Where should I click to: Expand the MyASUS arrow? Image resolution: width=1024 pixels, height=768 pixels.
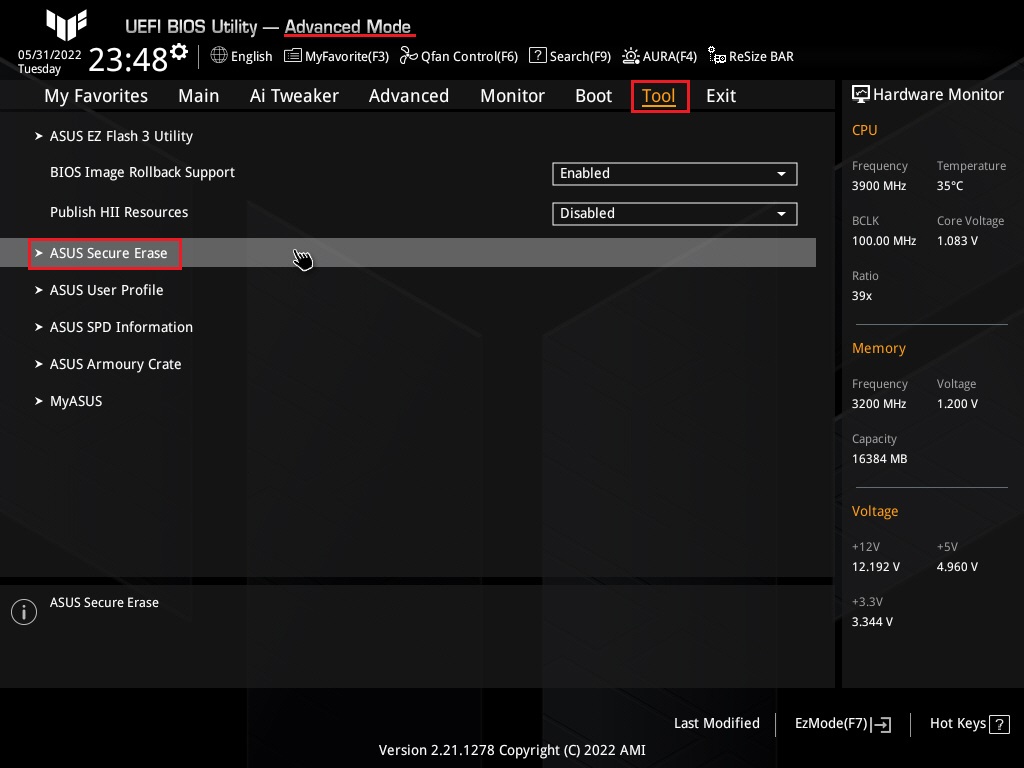(x=39, y=401)
